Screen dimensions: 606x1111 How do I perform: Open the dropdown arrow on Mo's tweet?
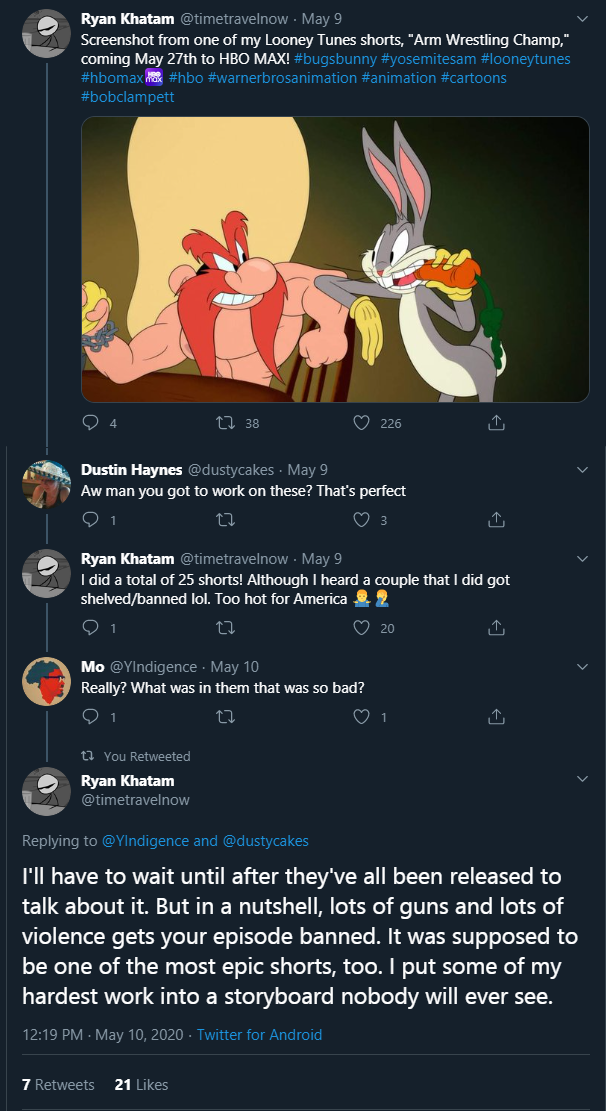pyautogui.click(x=584, y=667)
